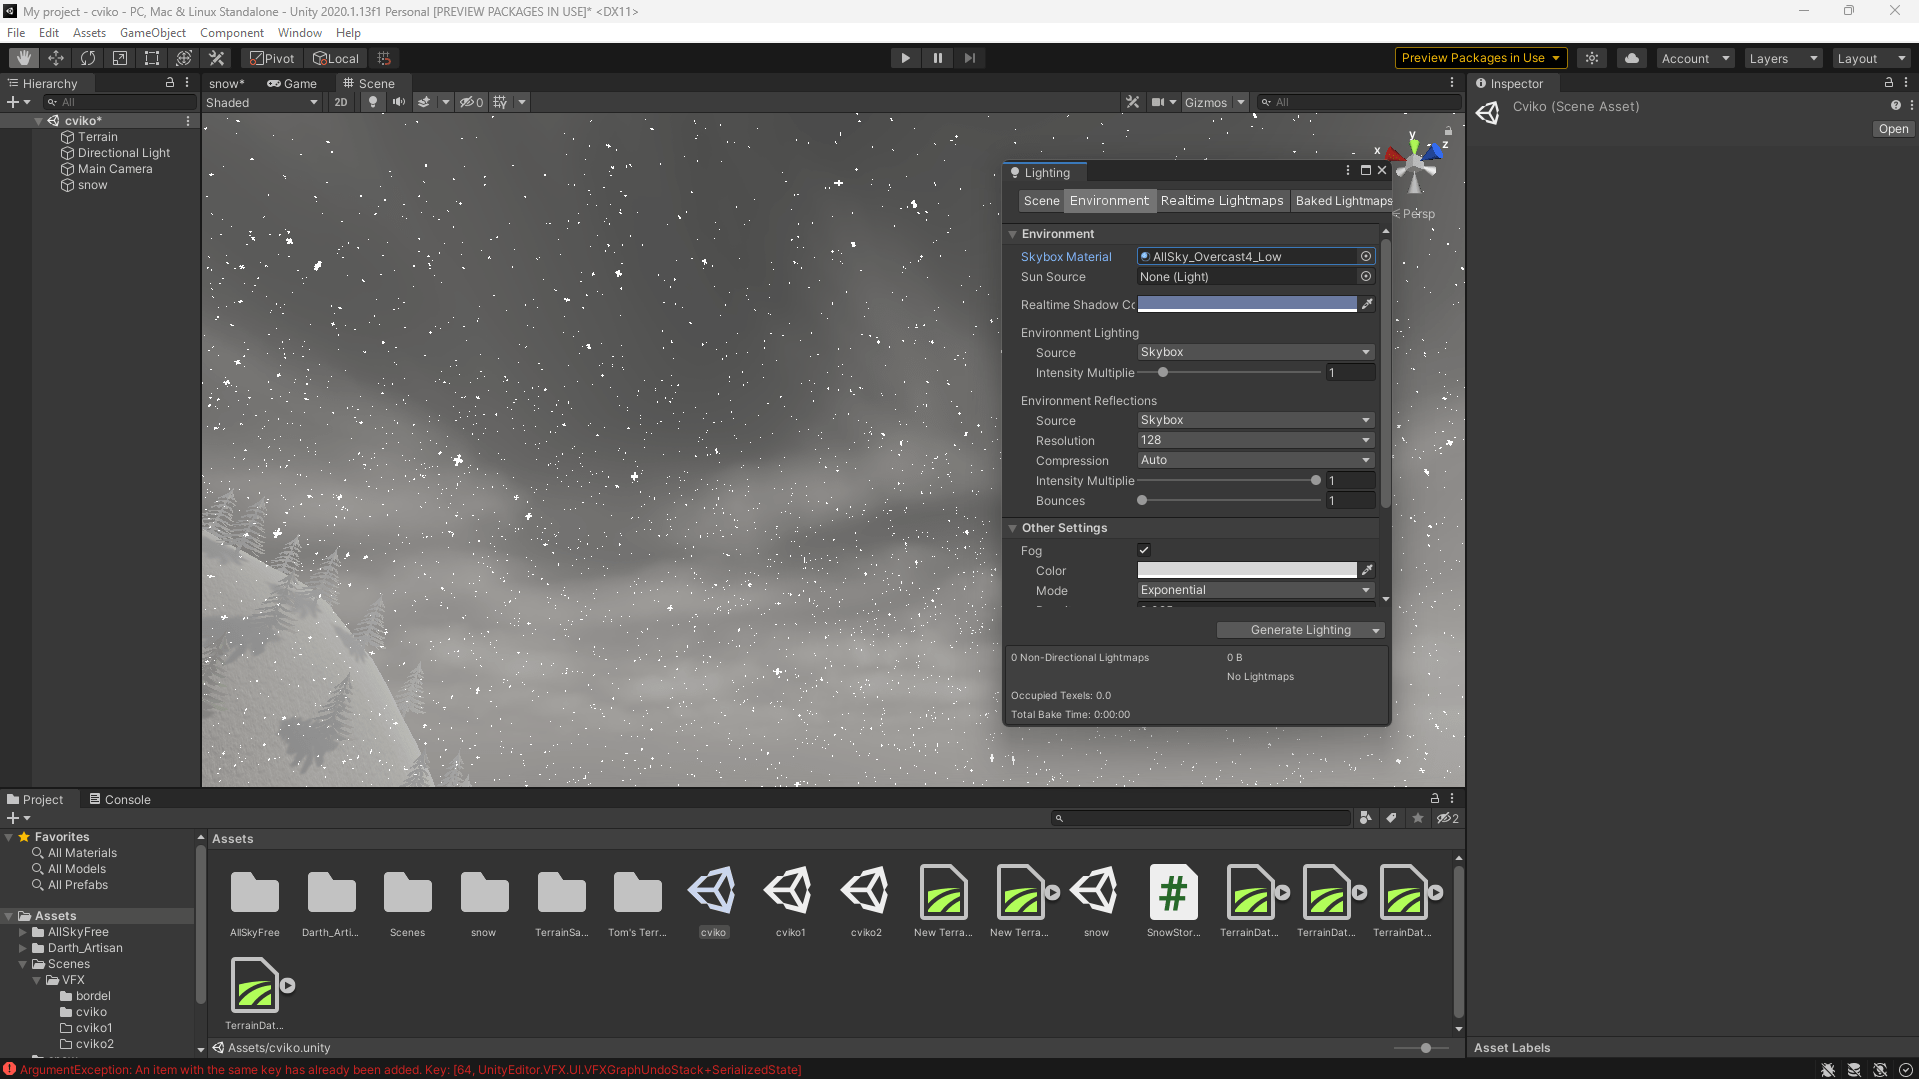
Task: Toggle scene grid visibility
Action: pos(500,102)
